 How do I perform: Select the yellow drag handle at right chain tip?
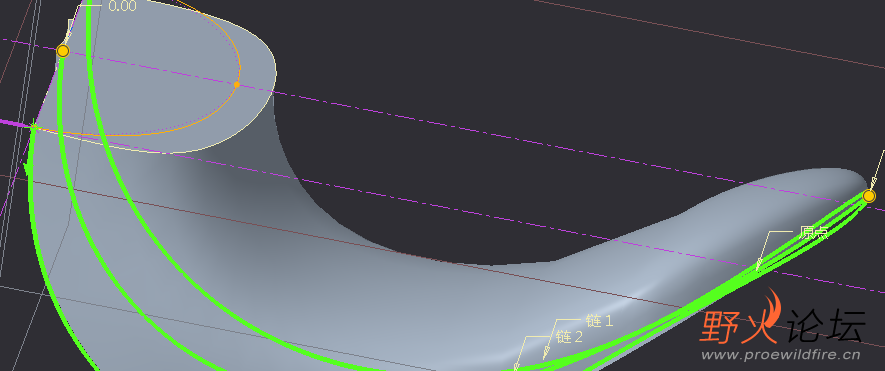[869, 196]
